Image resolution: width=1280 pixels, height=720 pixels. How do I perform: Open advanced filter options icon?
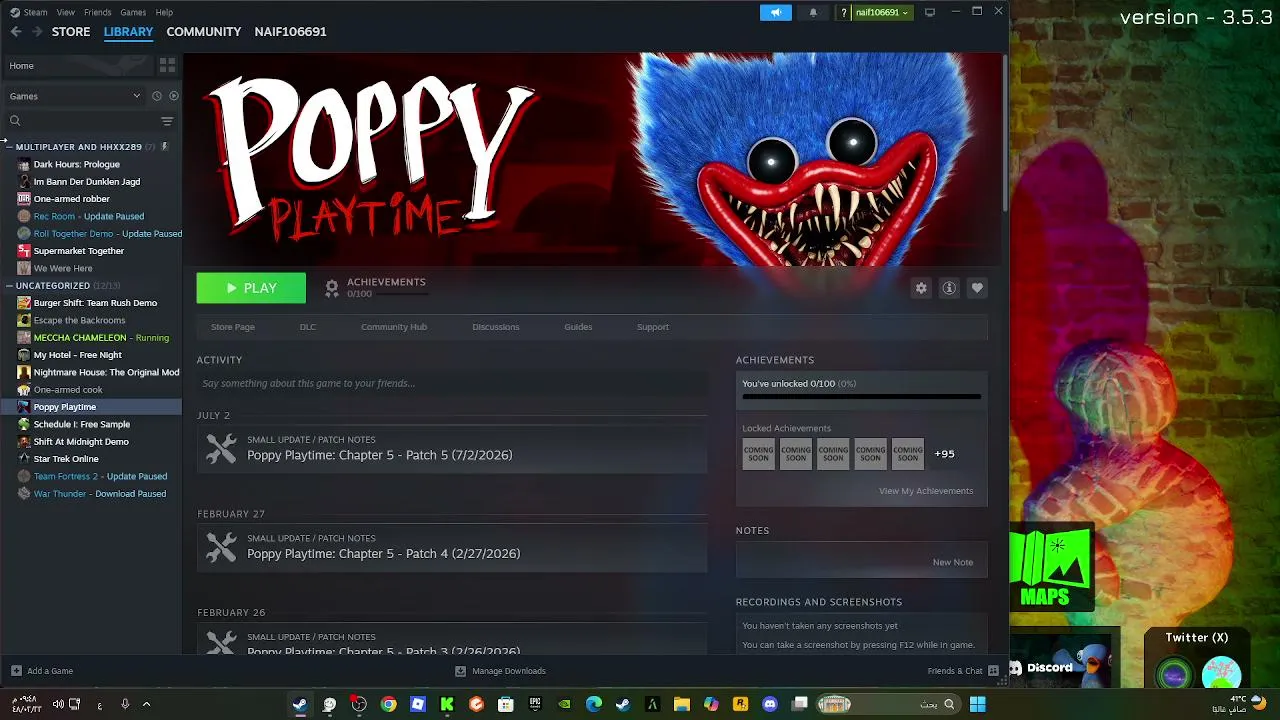pos(167,121)
